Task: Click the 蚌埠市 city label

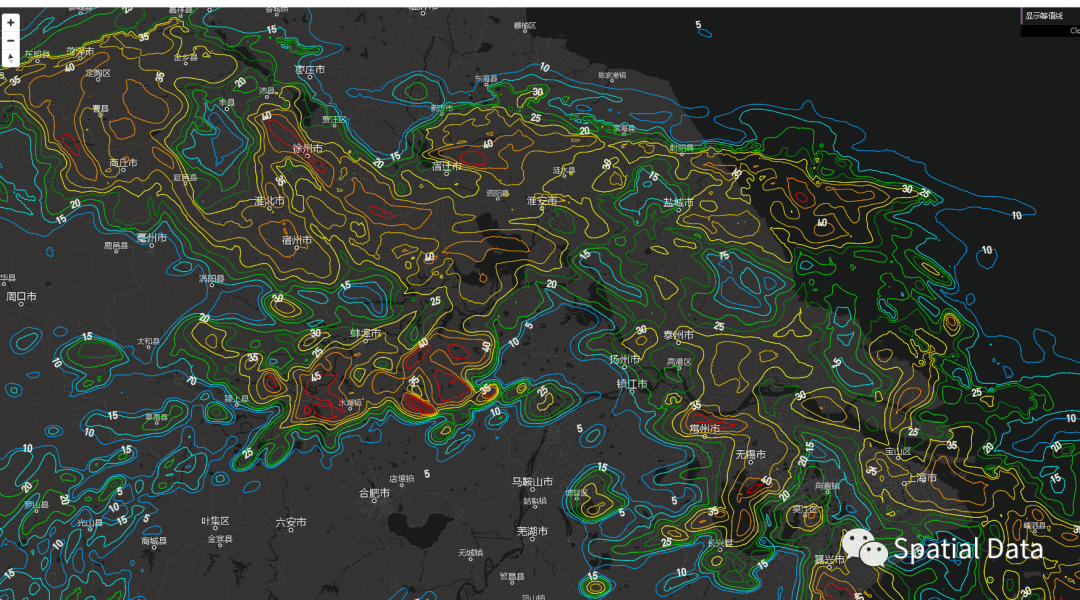Action: 365,333
